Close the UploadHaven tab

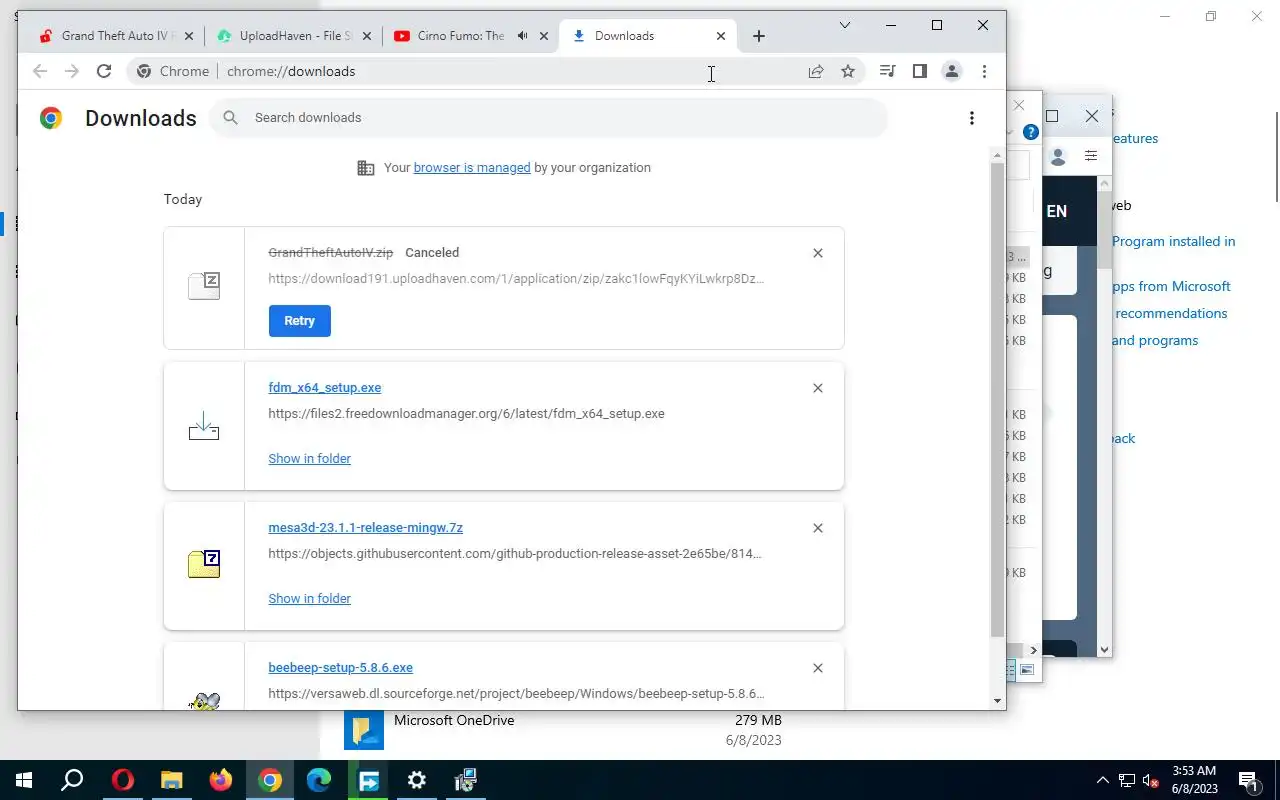(367, 36)
